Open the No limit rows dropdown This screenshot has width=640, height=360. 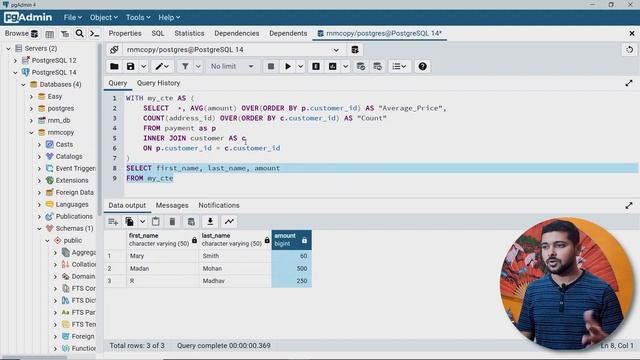point(232,66)
